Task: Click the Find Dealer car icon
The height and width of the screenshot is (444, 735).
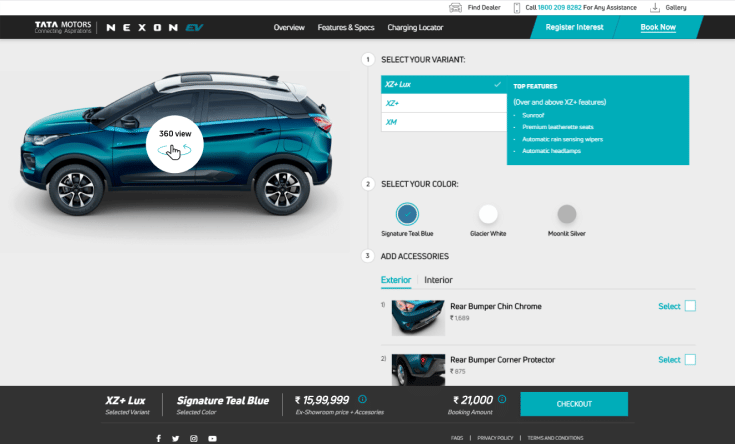Action: point(455,8)
